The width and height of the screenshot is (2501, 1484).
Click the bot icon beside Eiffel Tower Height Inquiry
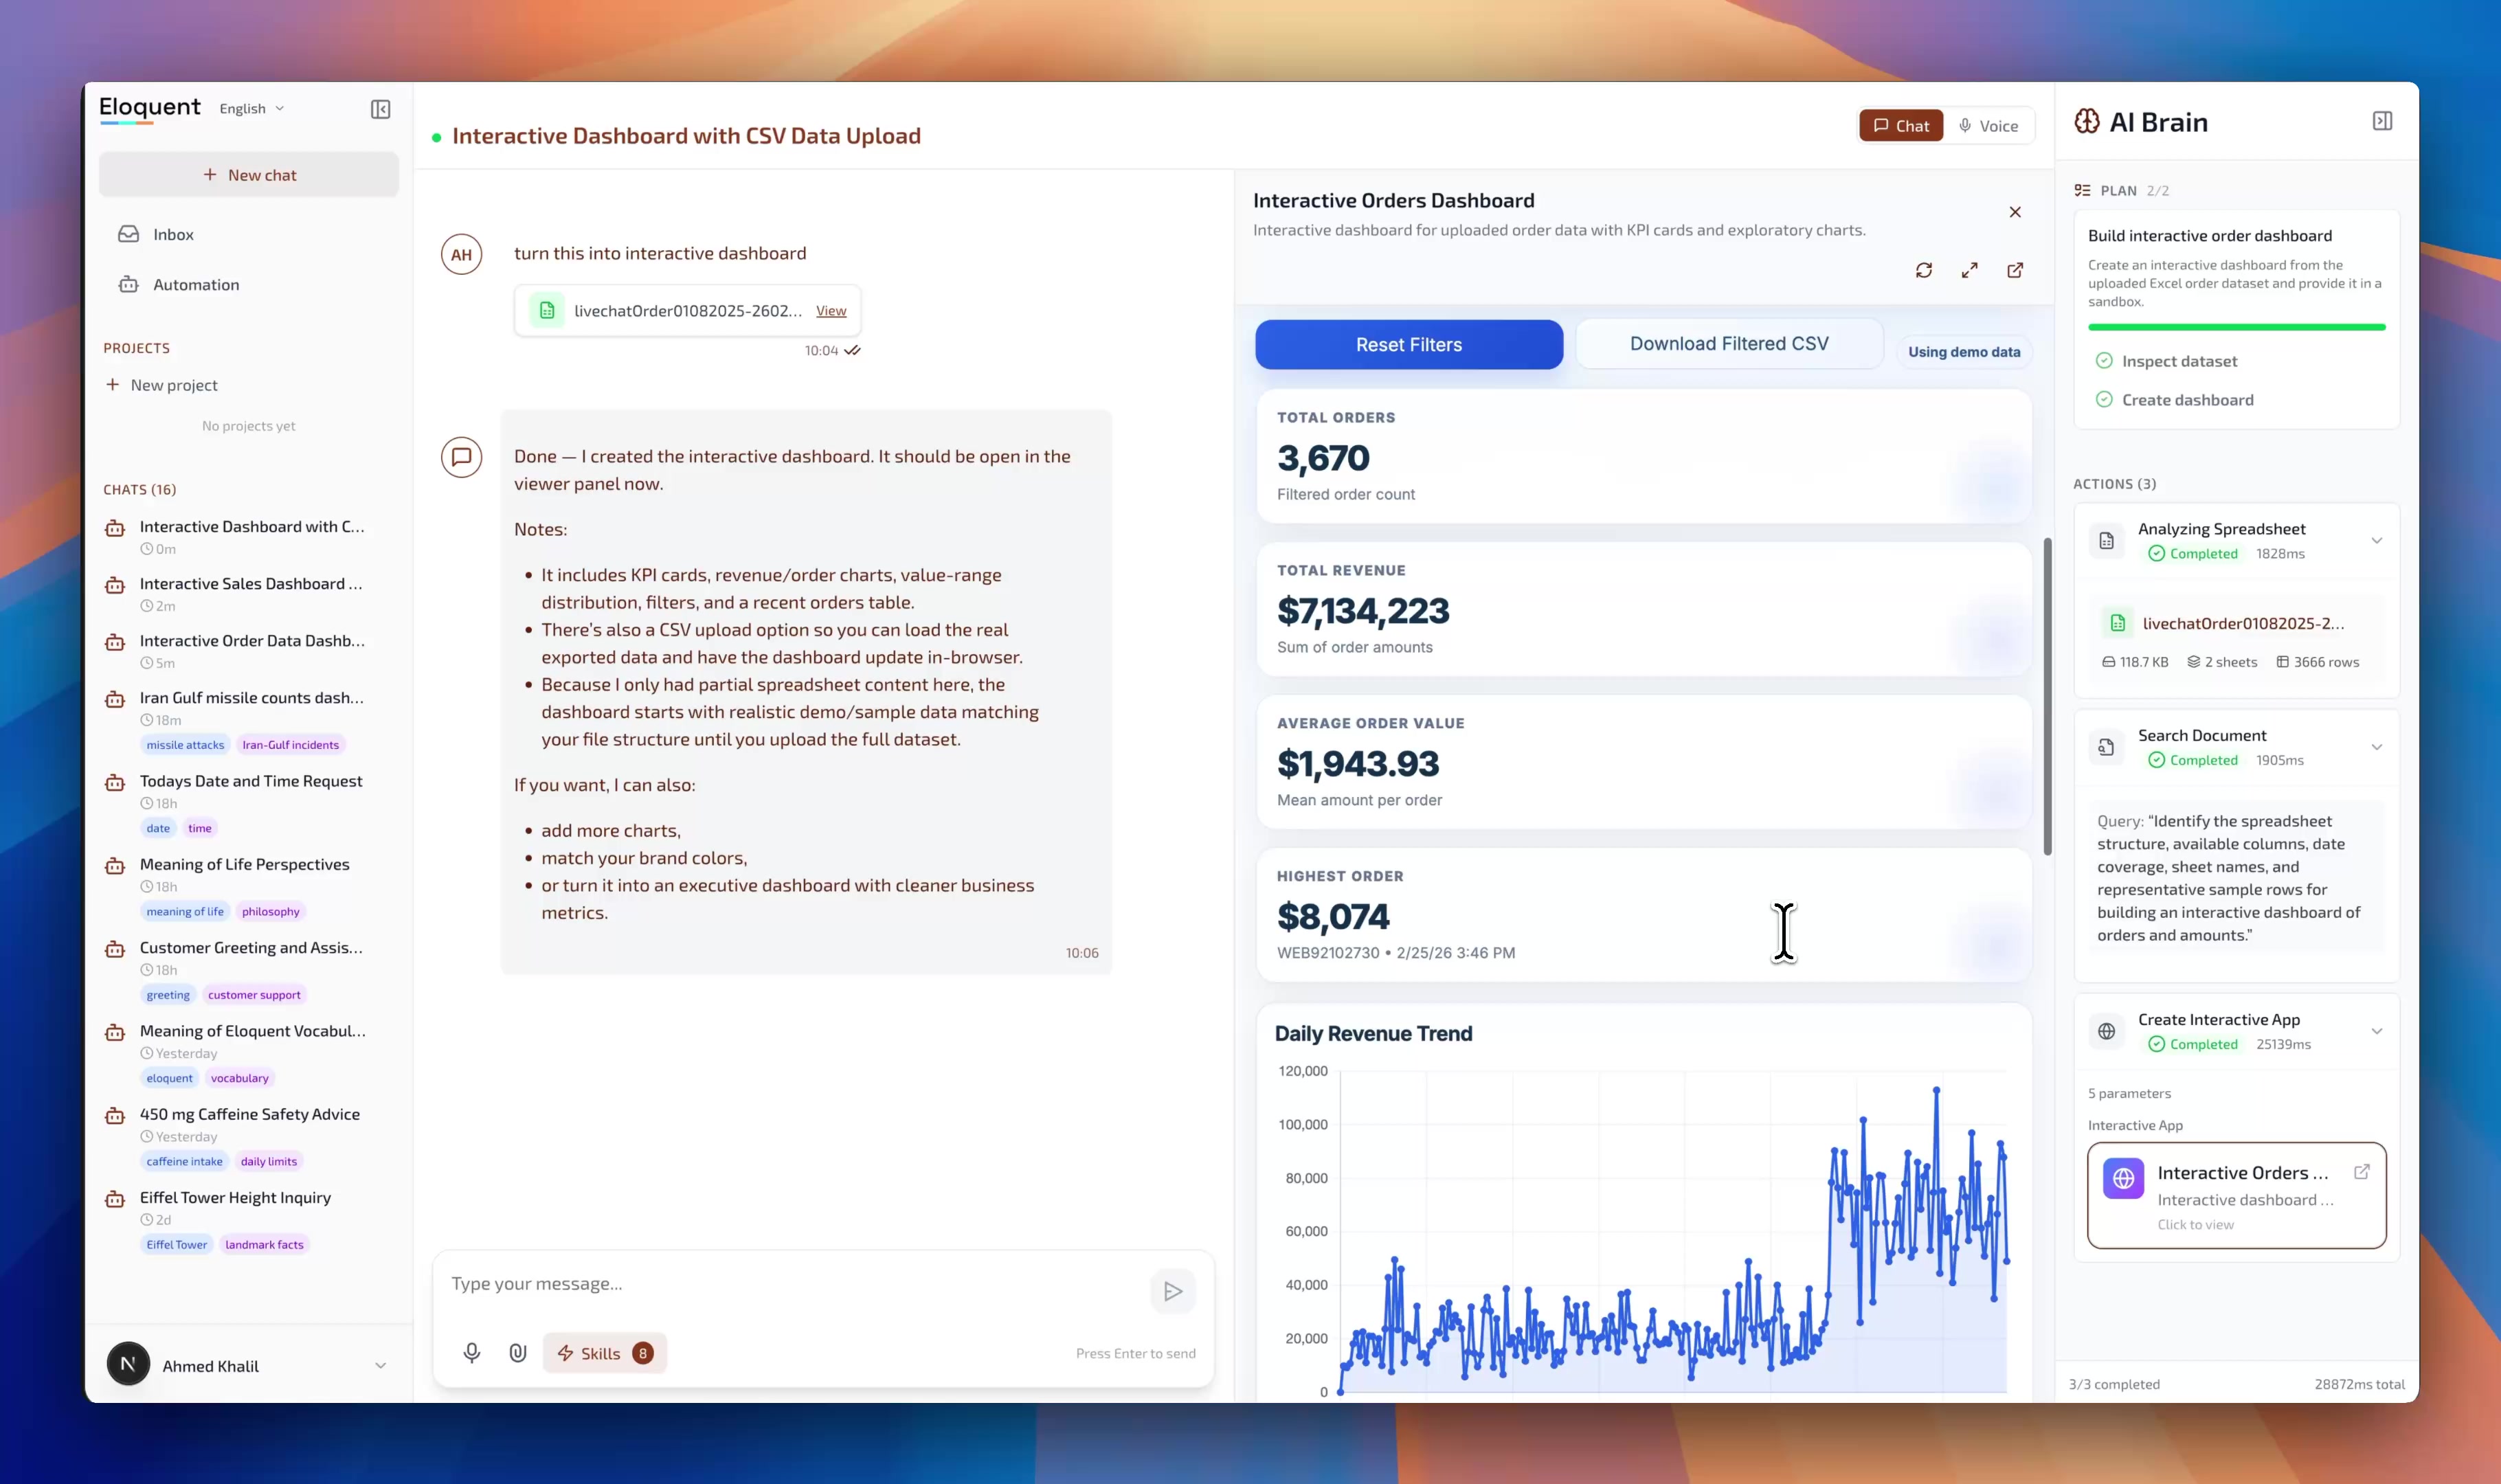[x=115, y=1199]
